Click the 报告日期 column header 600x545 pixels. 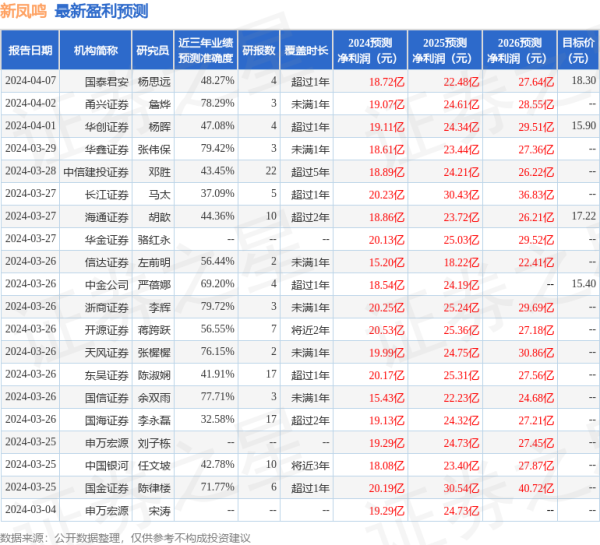pos(30,50)
